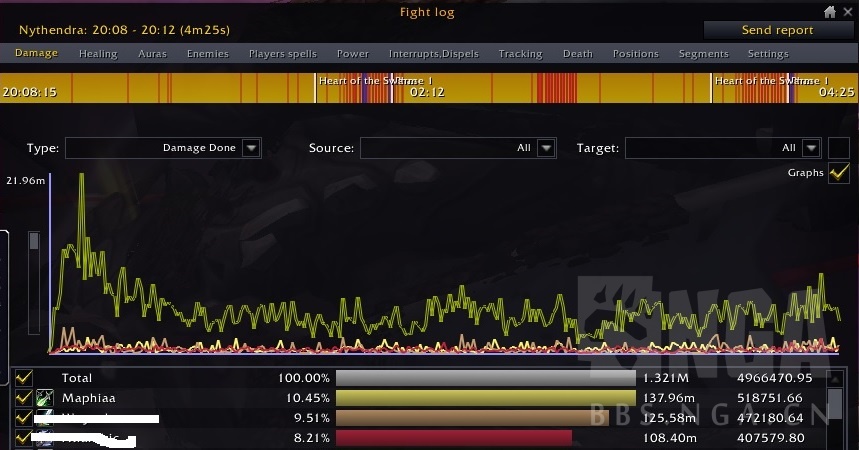
Task: Click the home icon in title bar
Action: (x=829, y=11)
